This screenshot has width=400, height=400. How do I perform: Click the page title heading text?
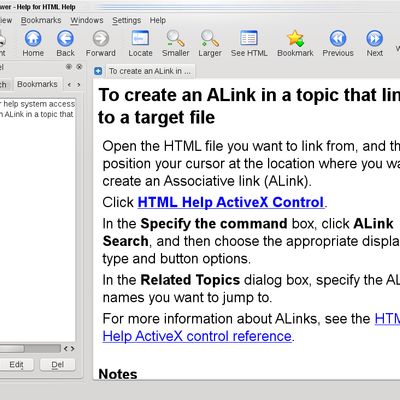pyautogui.click(x=249, y=106)
